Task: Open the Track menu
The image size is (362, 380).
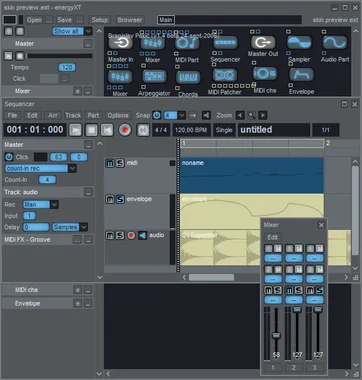Action: click(x=73, y=115)
